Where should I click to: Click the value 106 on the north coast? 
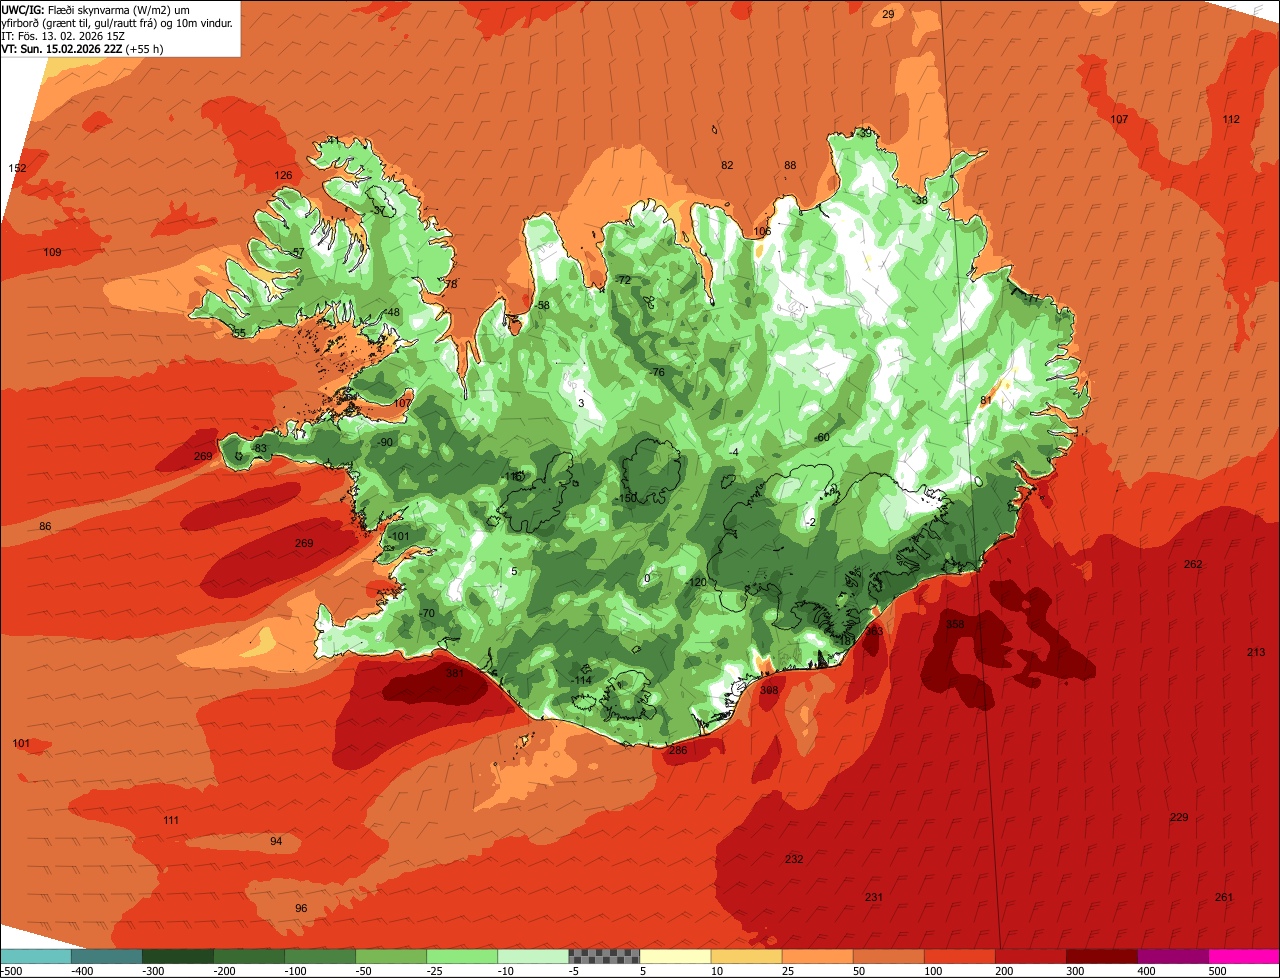click(762, 231)
